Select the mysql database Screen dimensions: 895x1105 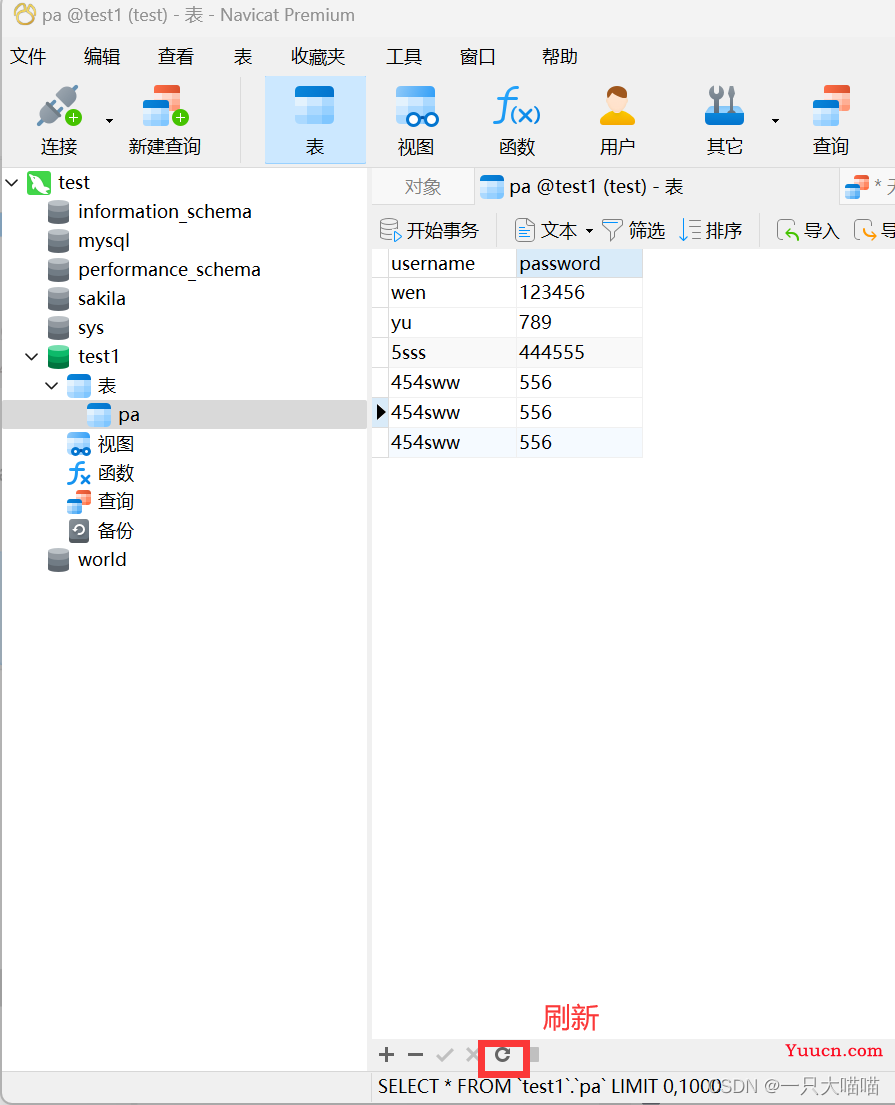(x=104, y=241)
